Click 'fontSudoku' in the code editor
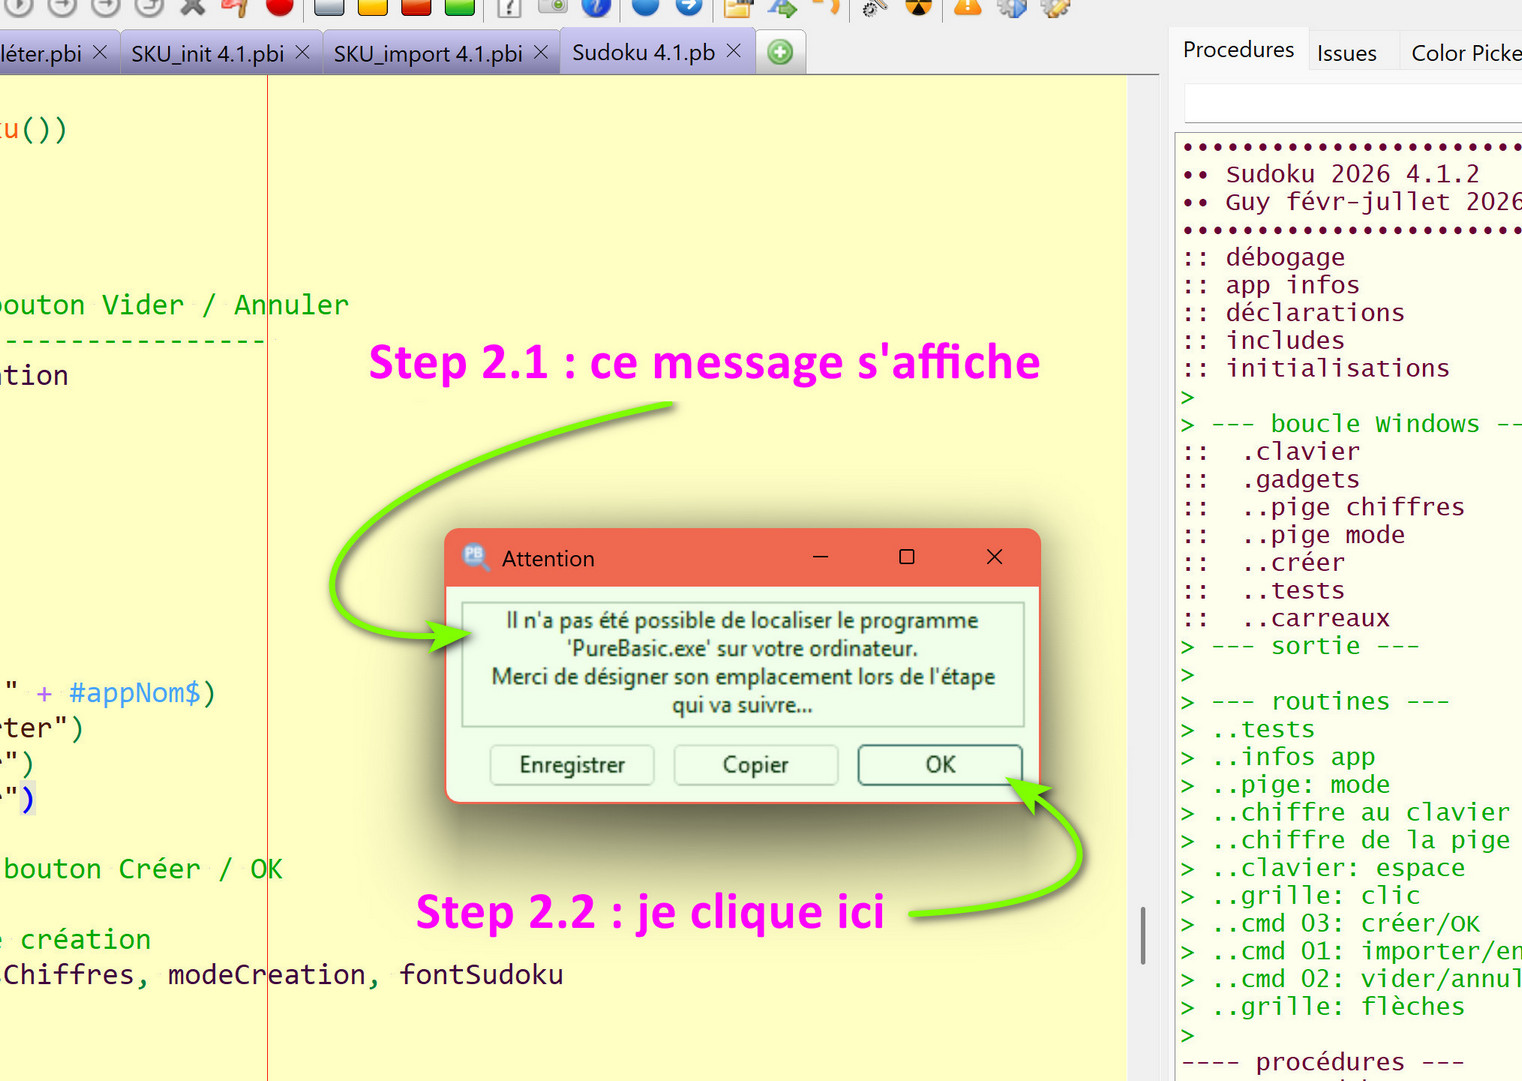 pyautogui.click(x=481, y=975)
